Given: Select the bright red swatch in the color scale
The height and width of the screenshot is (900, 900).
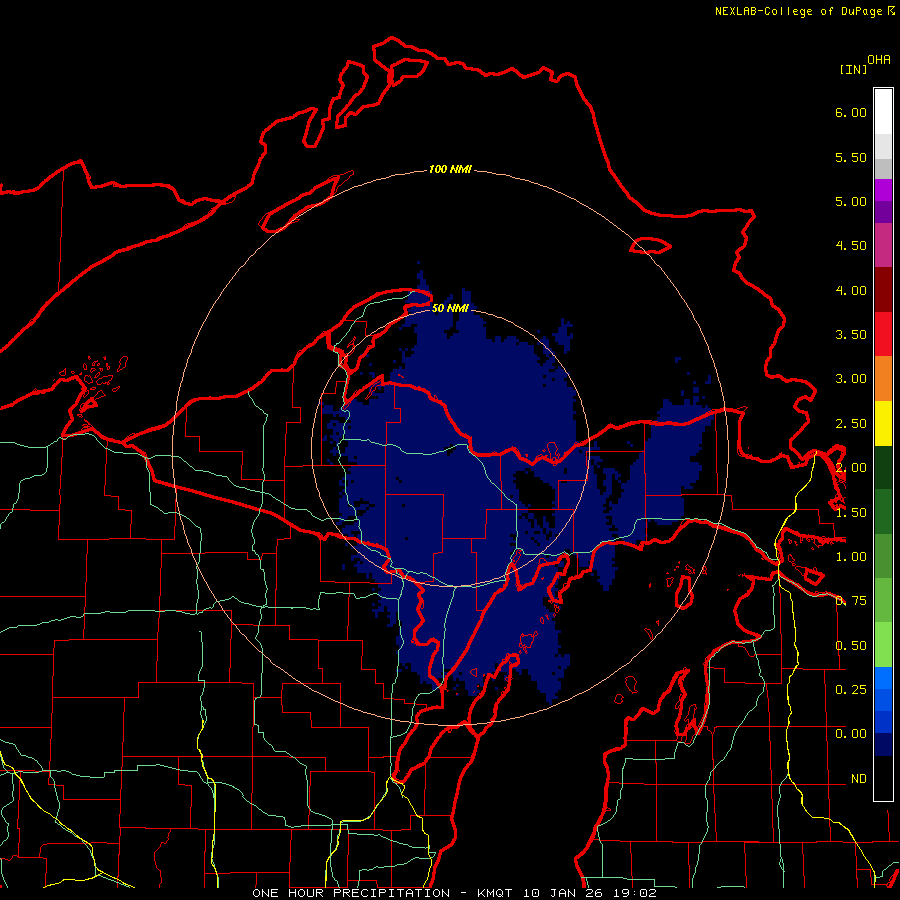Looking at the screenshot, I should (x=883, y=335).
